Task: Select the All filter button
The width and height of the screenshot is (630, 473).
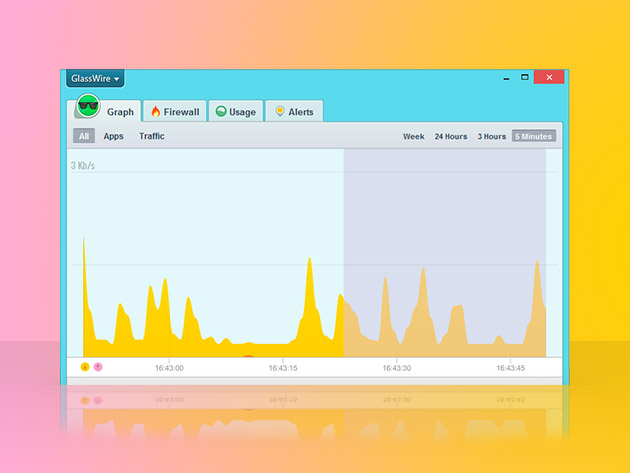Action: [84, 136]
